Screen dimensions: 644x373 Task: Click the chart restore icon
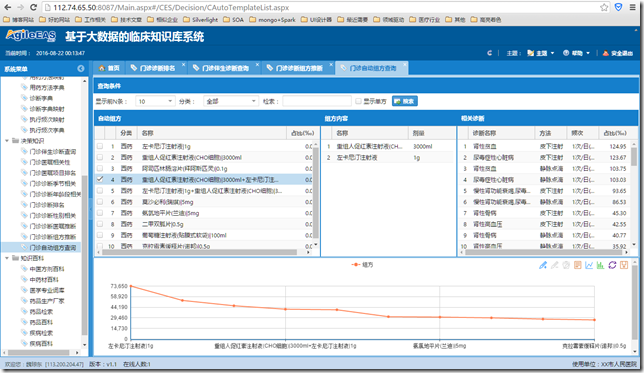click(612, 265)
